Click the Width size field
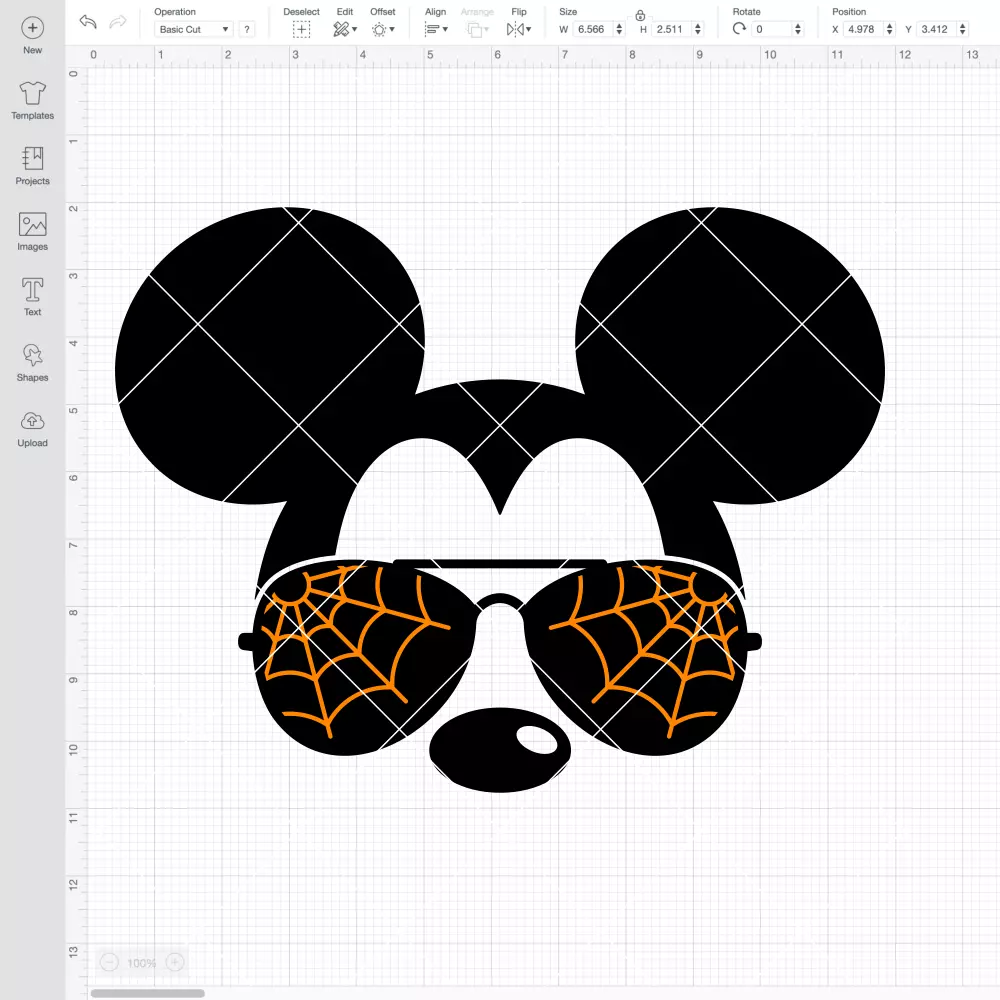The width and height of the screenshot is (1000, 1000). pyautogui.click(x=593, y=29)
